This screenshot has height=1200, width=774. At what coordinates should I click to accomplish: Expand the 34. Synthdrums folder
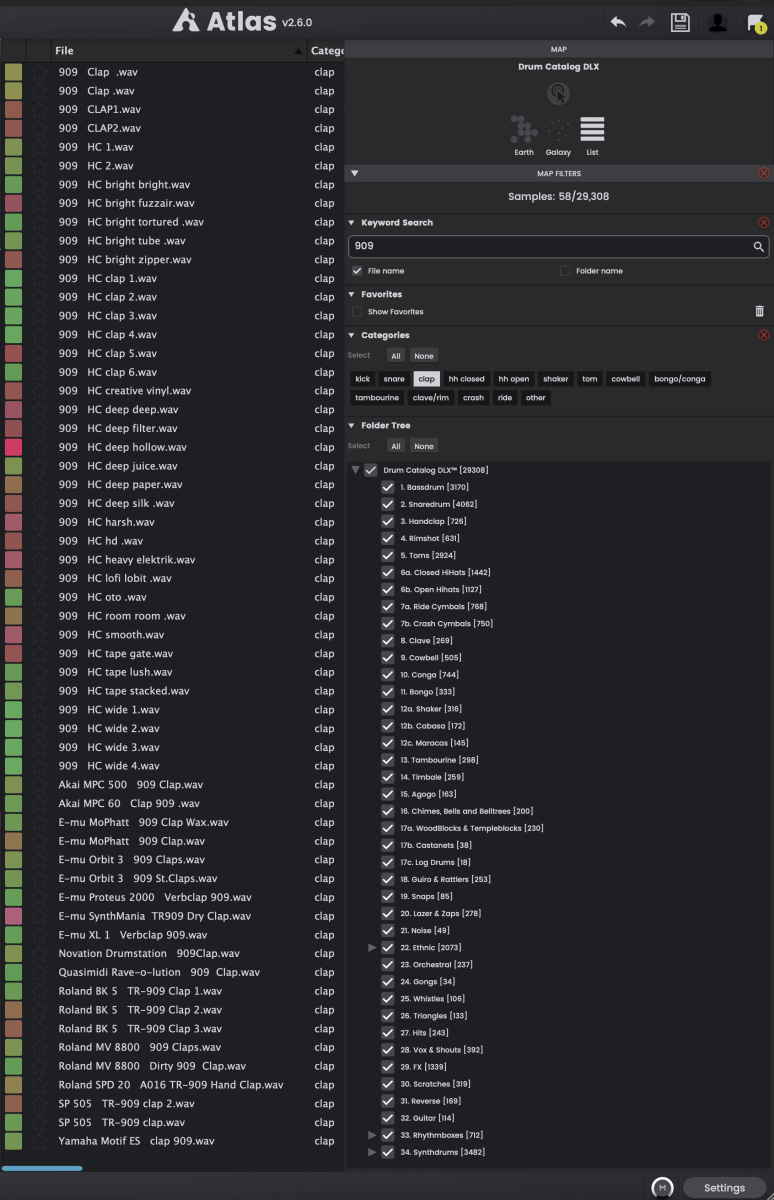(x=373, y=1152)
